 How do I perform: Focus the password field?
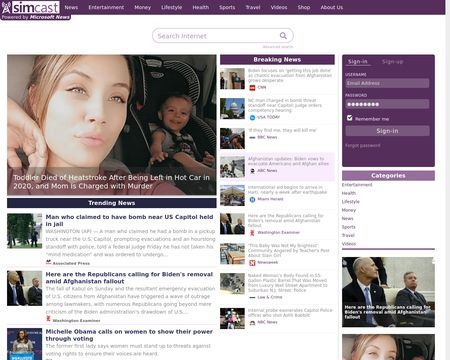[x=387, y=104]
